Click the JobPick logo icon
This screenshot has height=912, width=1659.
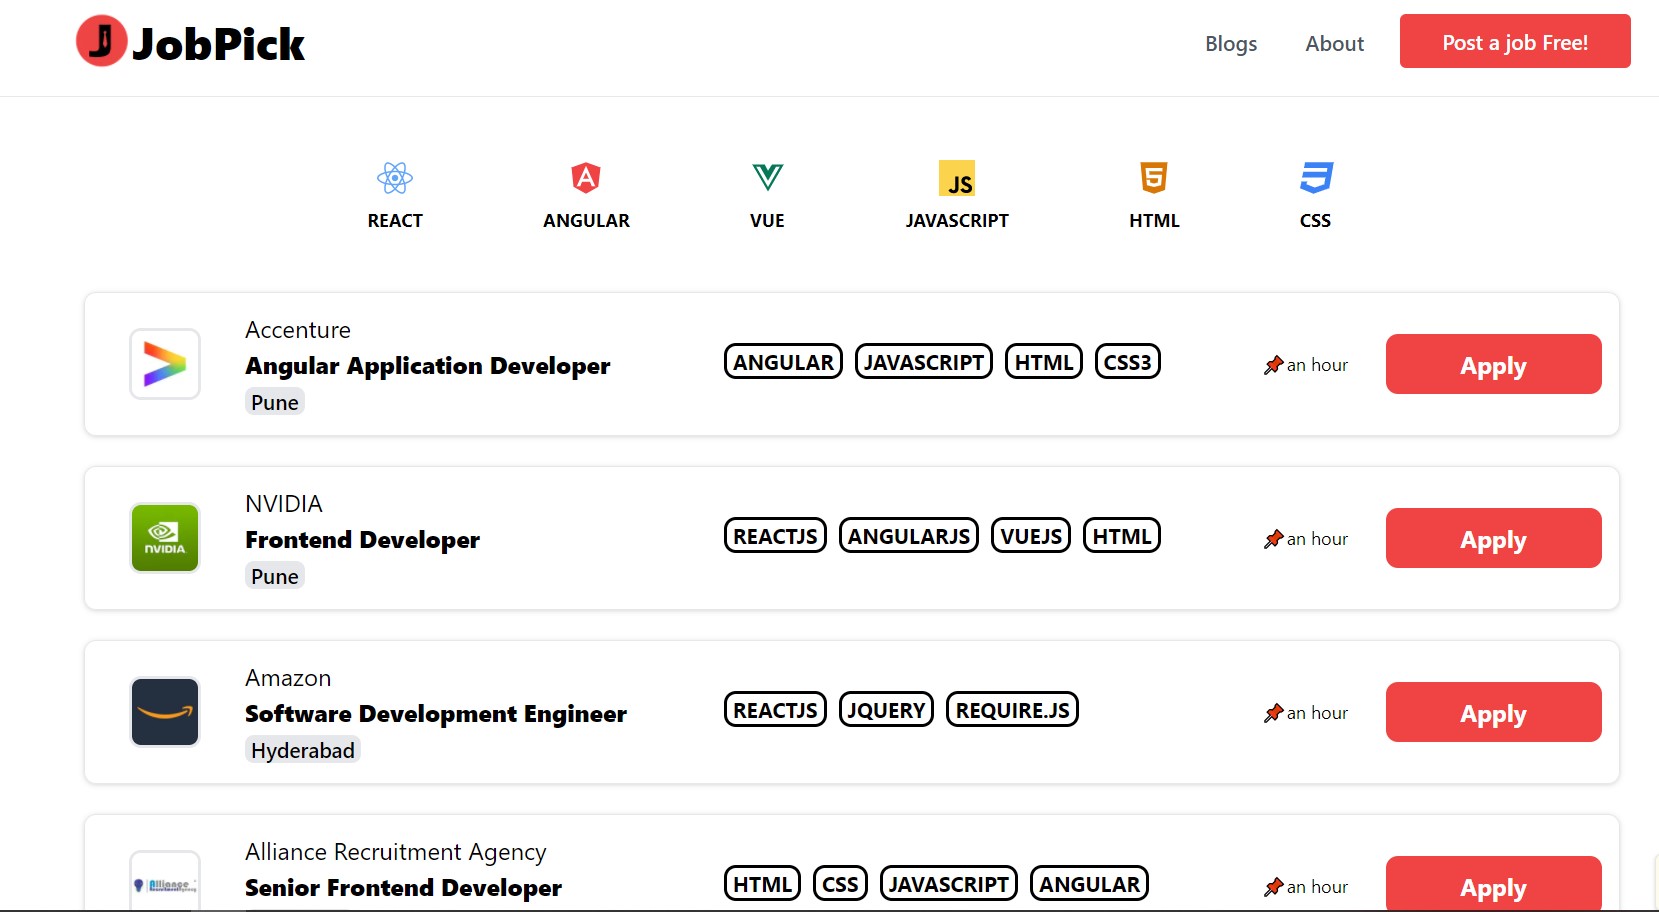(101, 41)
